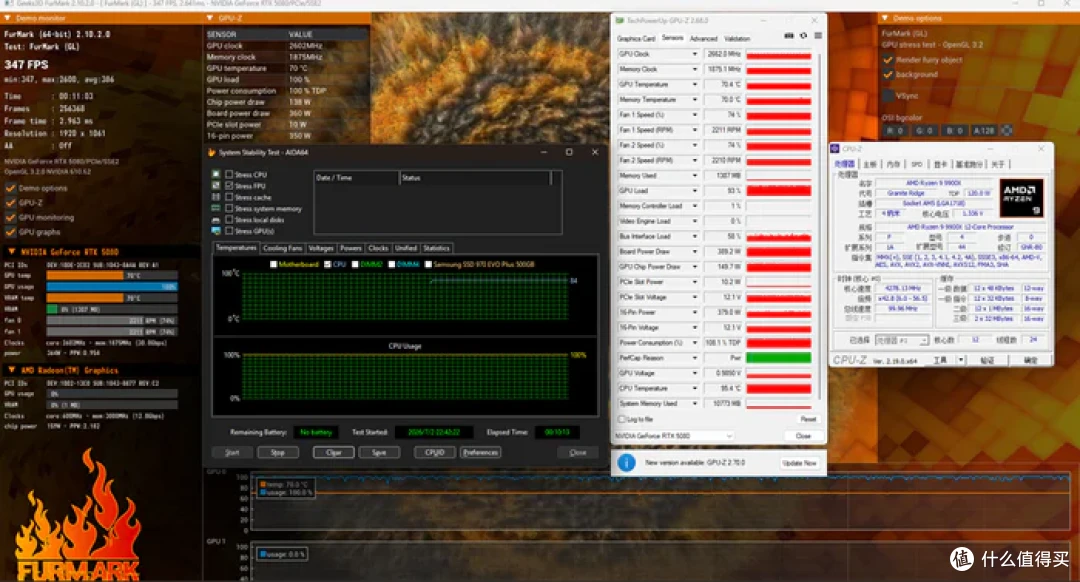Click the Stress CPU chip icon in AIDA64
The height and width of the screenshot is (582, 1080).
coord(216,174)
